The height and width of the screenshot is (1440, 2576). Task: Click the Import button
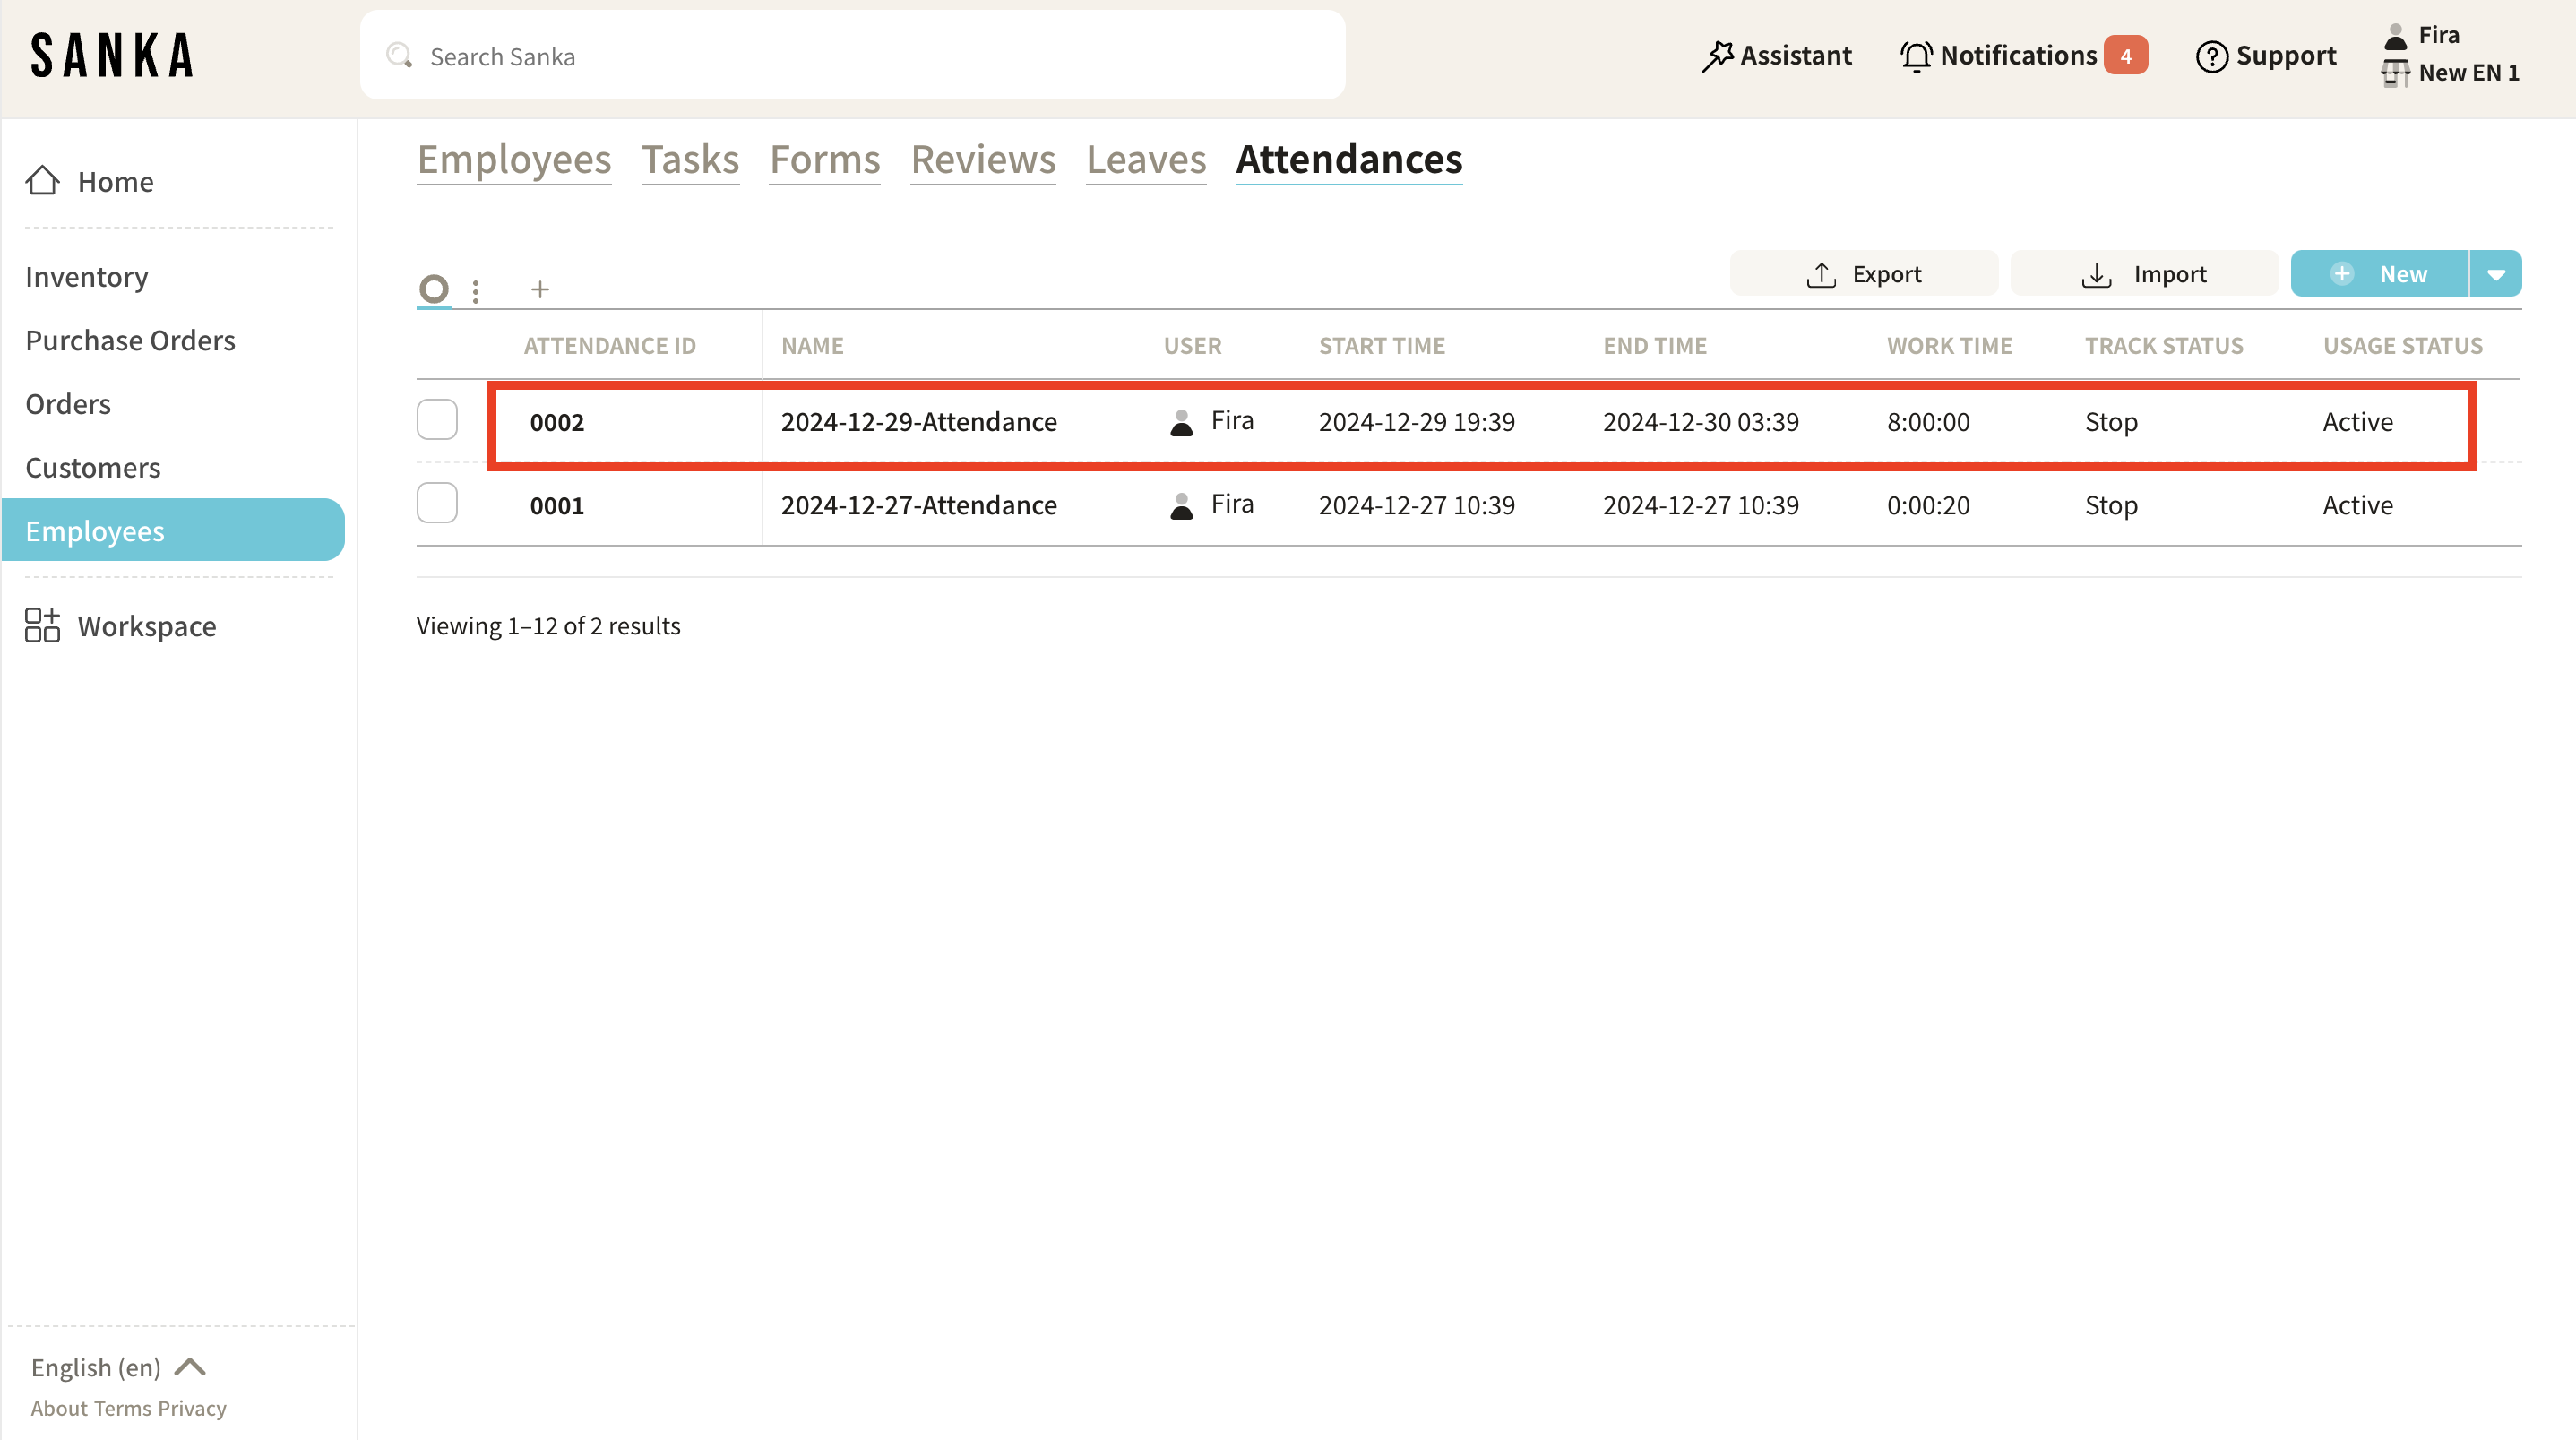(2144, 274)
